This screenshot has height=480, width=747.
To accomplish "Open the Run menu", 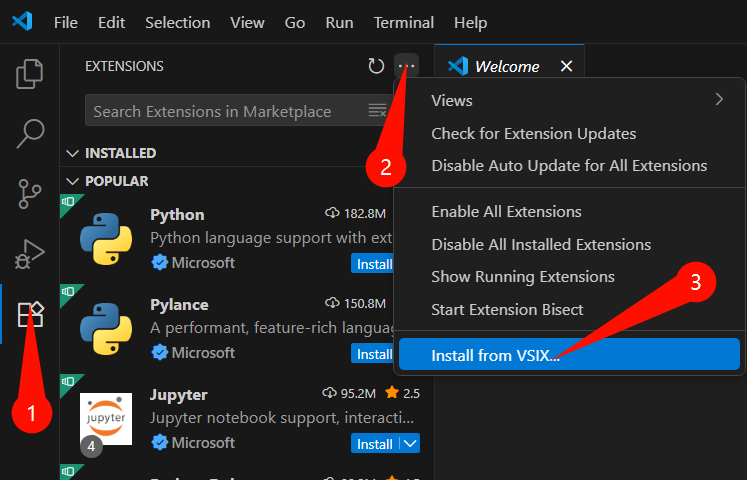I will tap(339, 22).
